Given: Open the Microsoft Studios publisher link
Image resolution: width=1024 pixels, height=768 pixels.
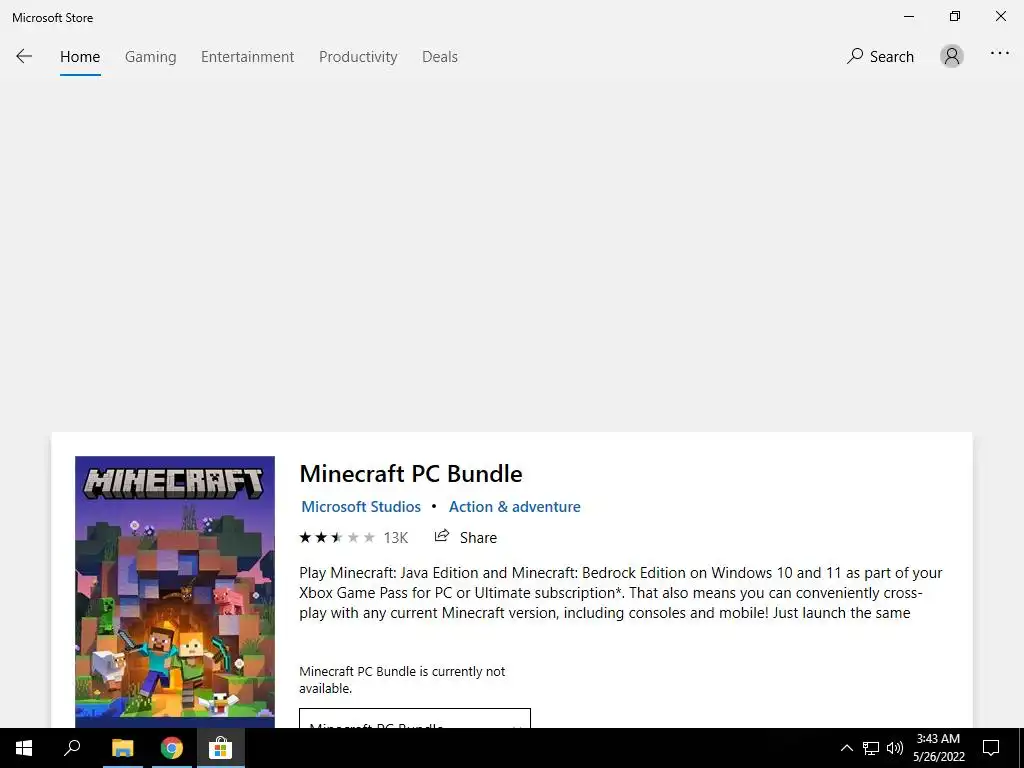Looking at the screenshot, I should (x=360, y=507).
